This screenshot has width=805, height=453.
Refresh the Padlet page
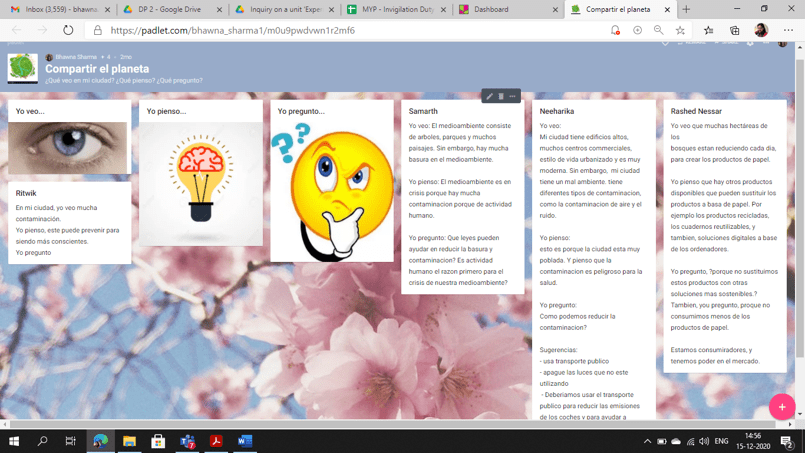point(68,30)
